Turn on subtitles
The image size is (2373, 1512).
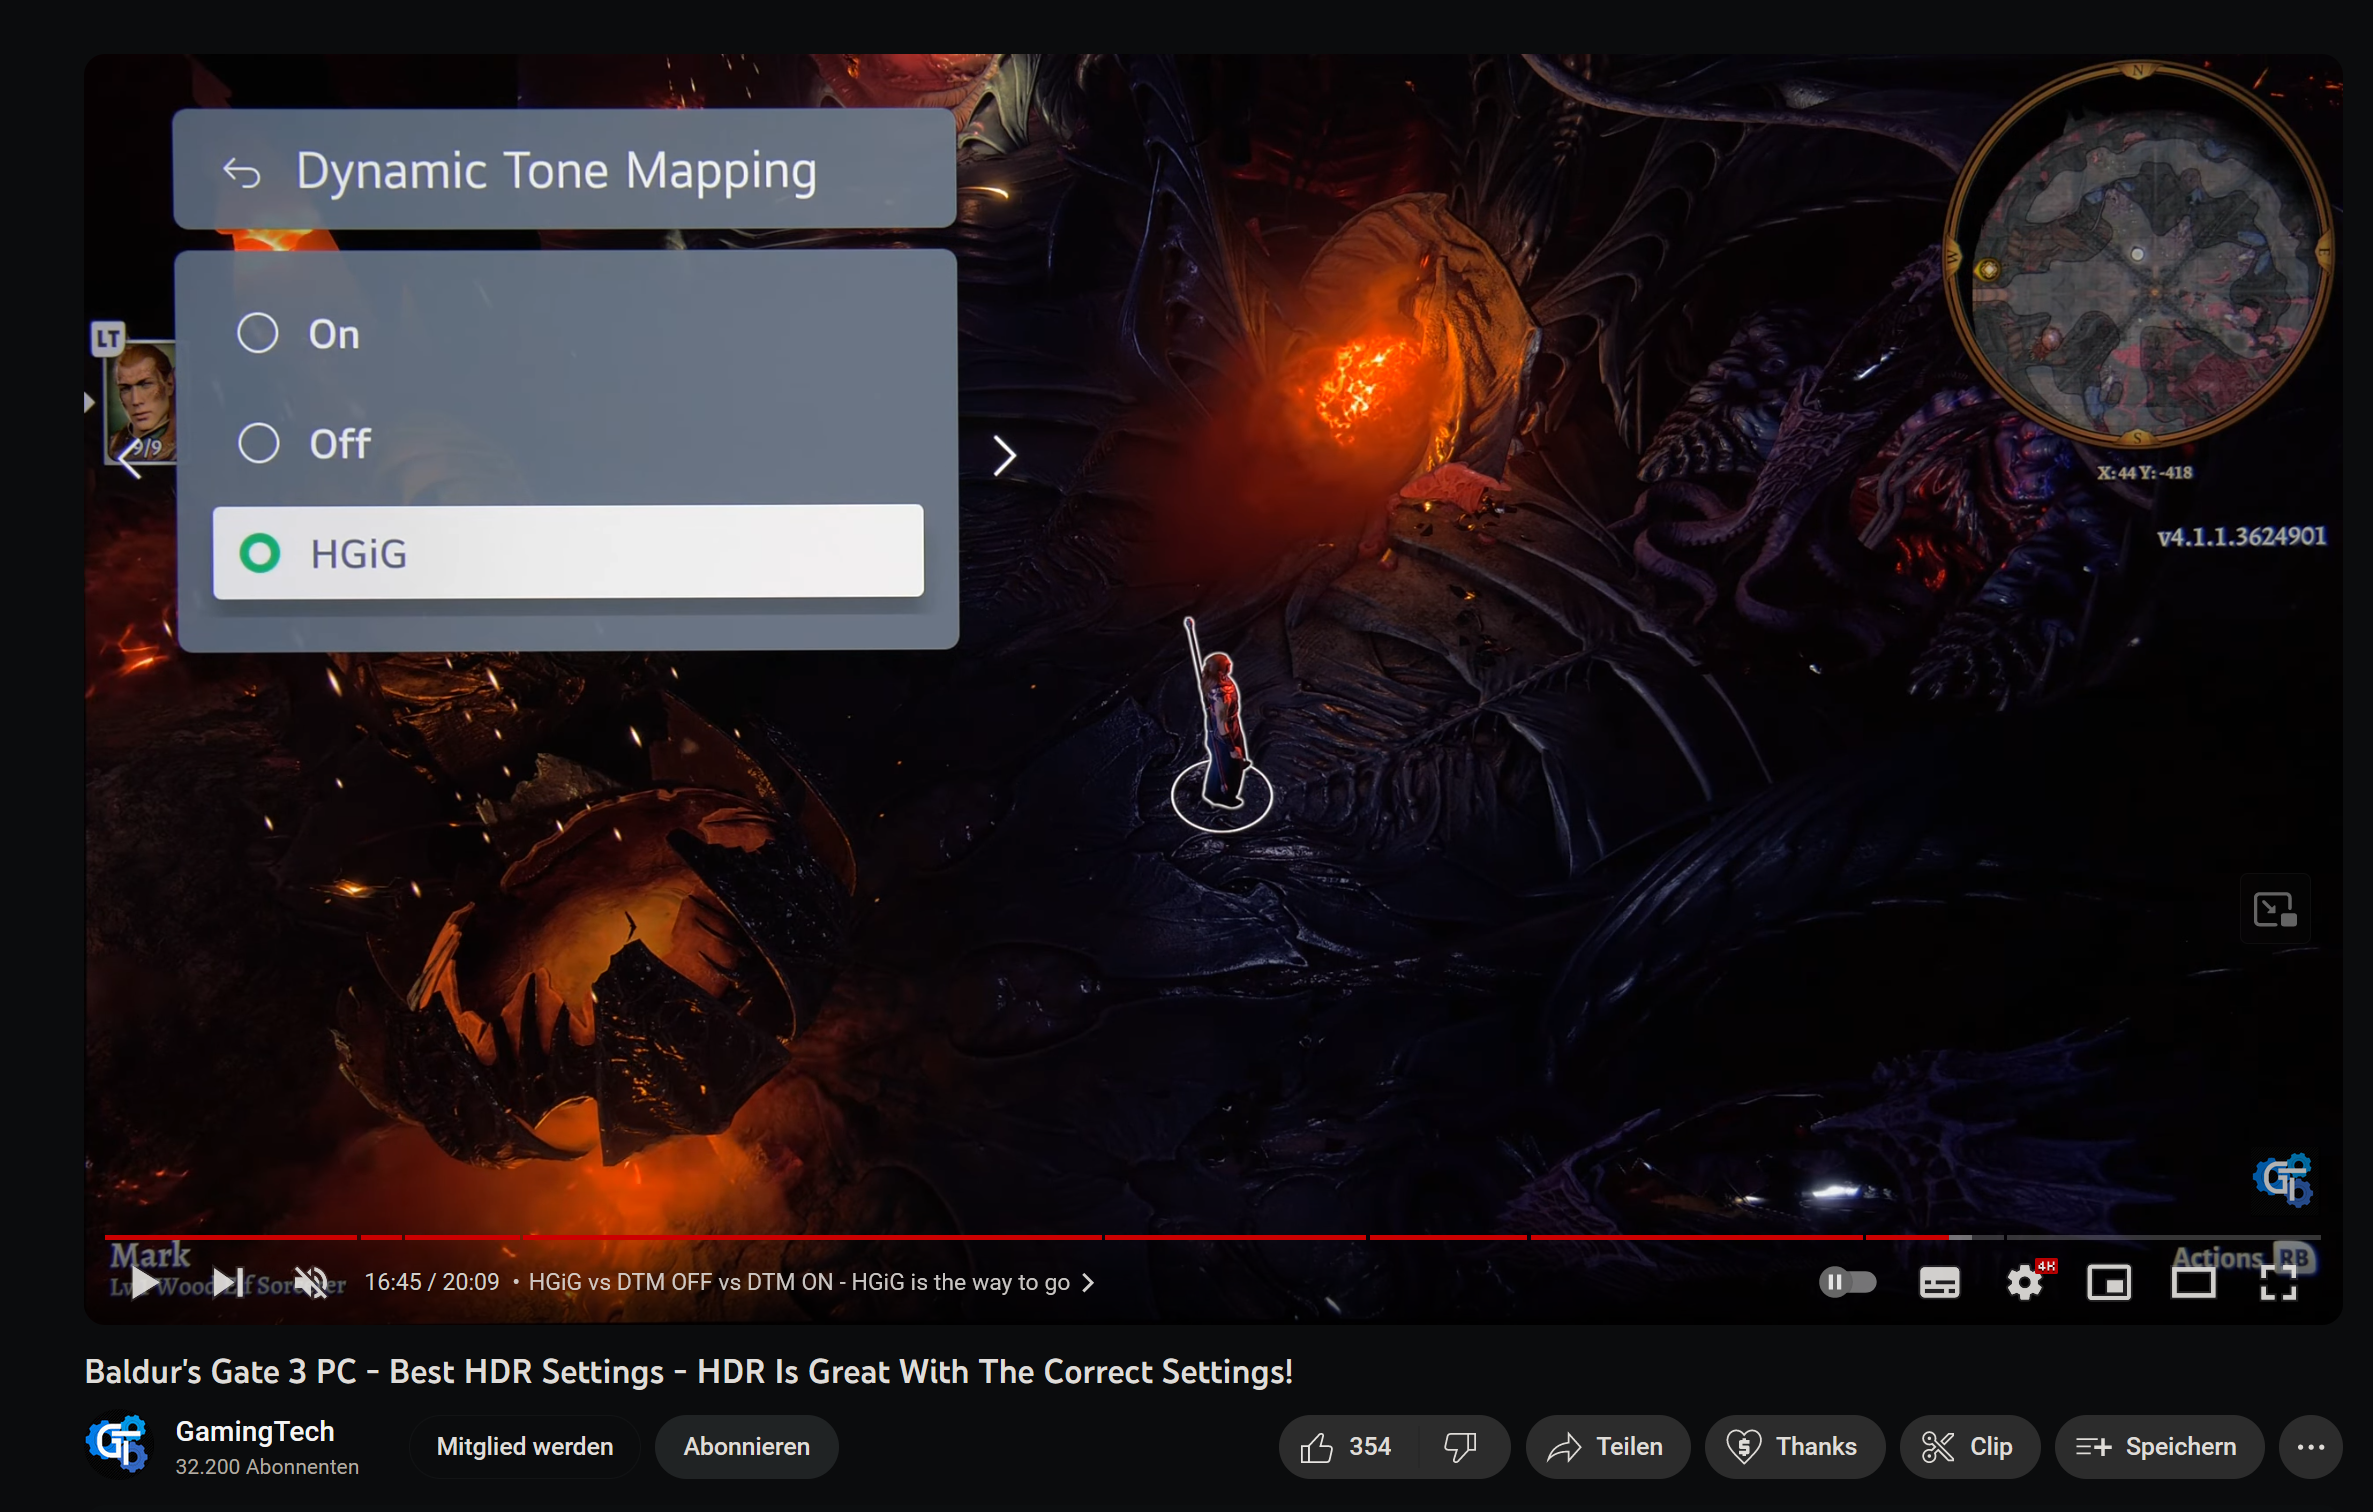pos(1938,1282)
